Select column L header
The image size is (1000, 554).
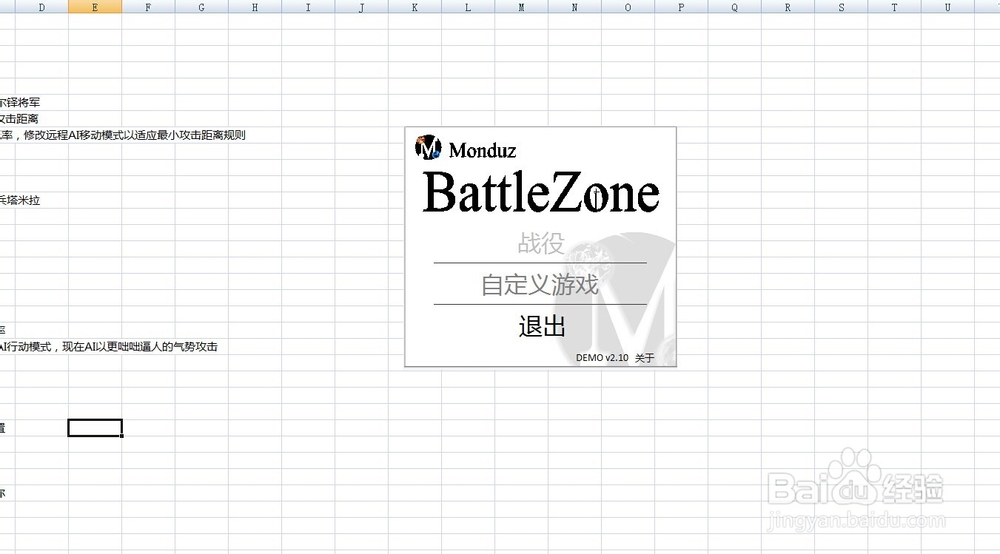pyautogui.click(x=468, y=7)
